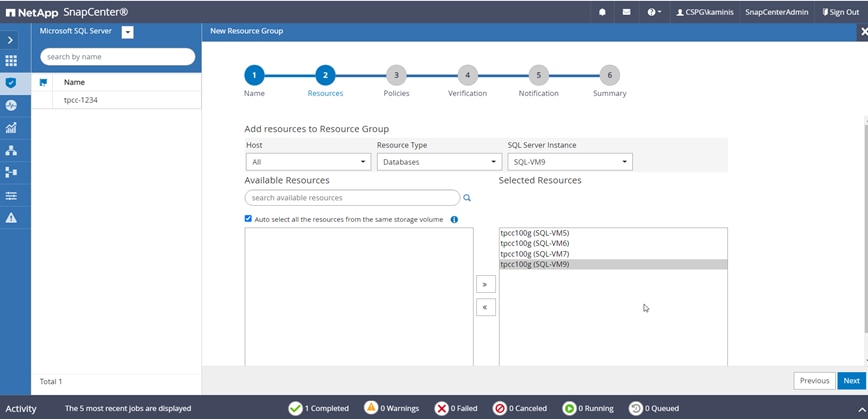Open the notifications bell icon
The height and width of the screenshot is (419, 868).
pos(602,12)
